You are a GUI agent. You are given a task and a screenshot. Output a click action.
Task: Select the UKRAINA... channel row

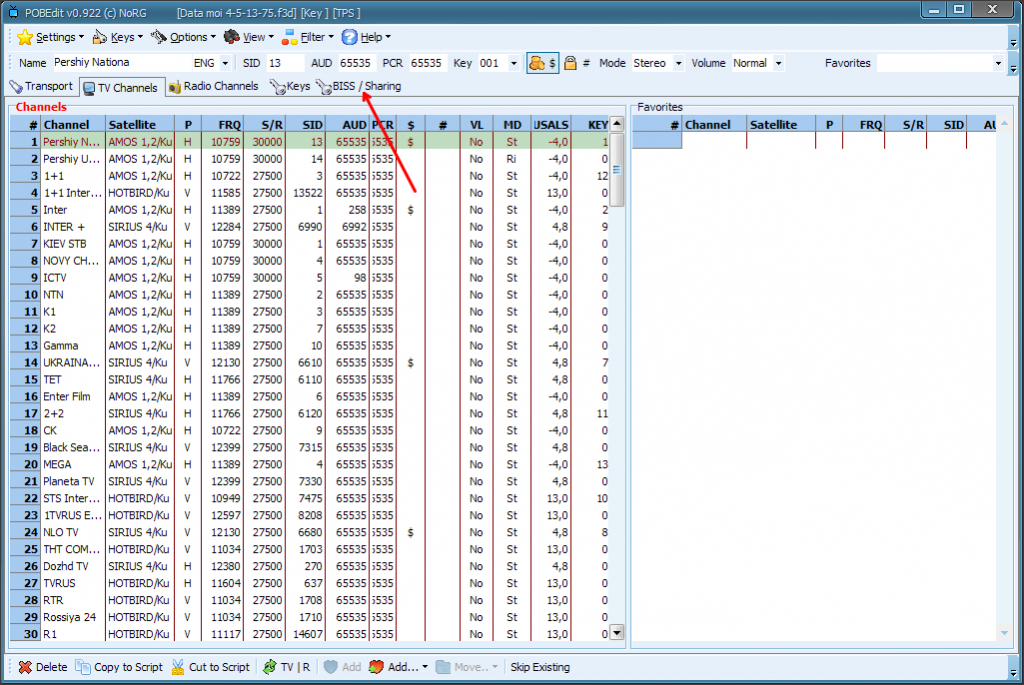309,362
